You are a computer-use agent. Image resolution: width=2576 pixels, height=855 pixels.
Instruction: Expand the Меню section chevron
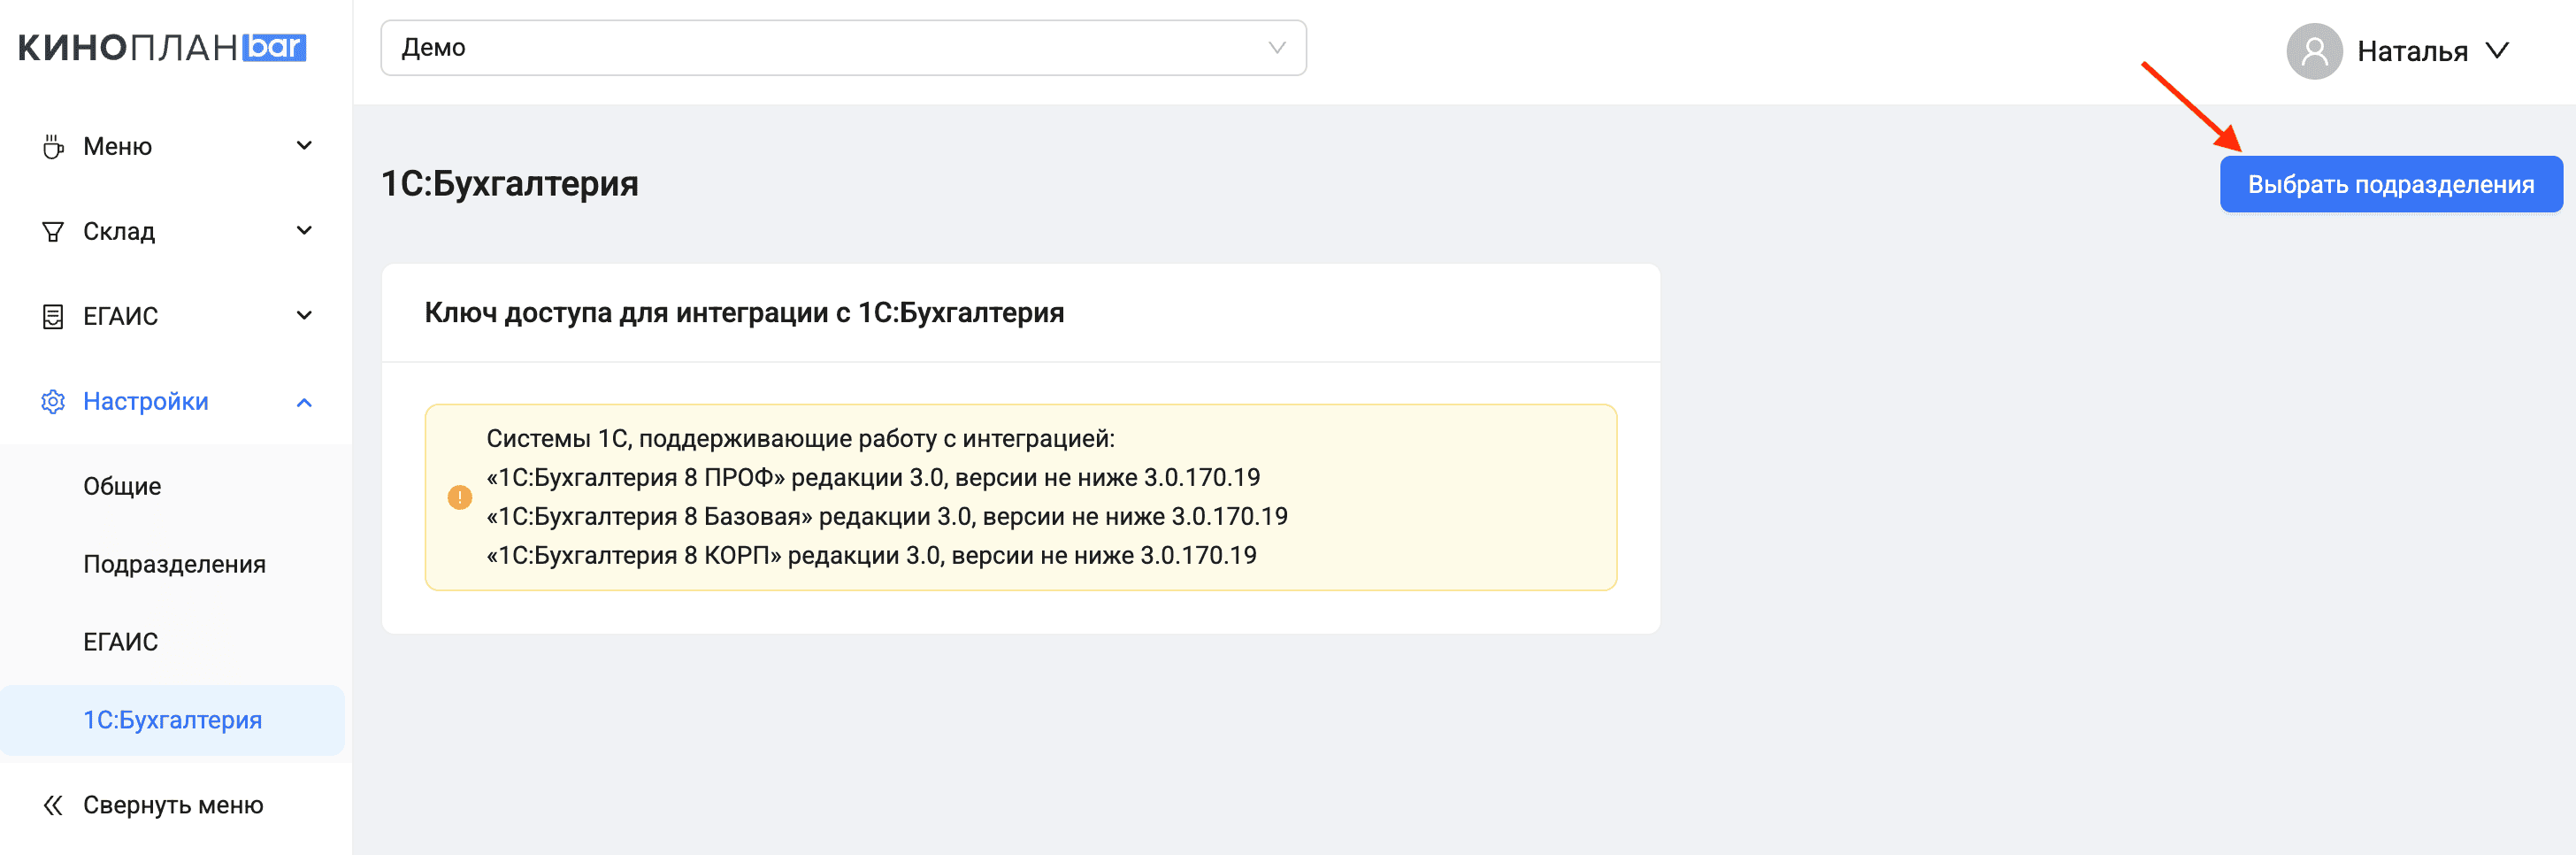305,146
